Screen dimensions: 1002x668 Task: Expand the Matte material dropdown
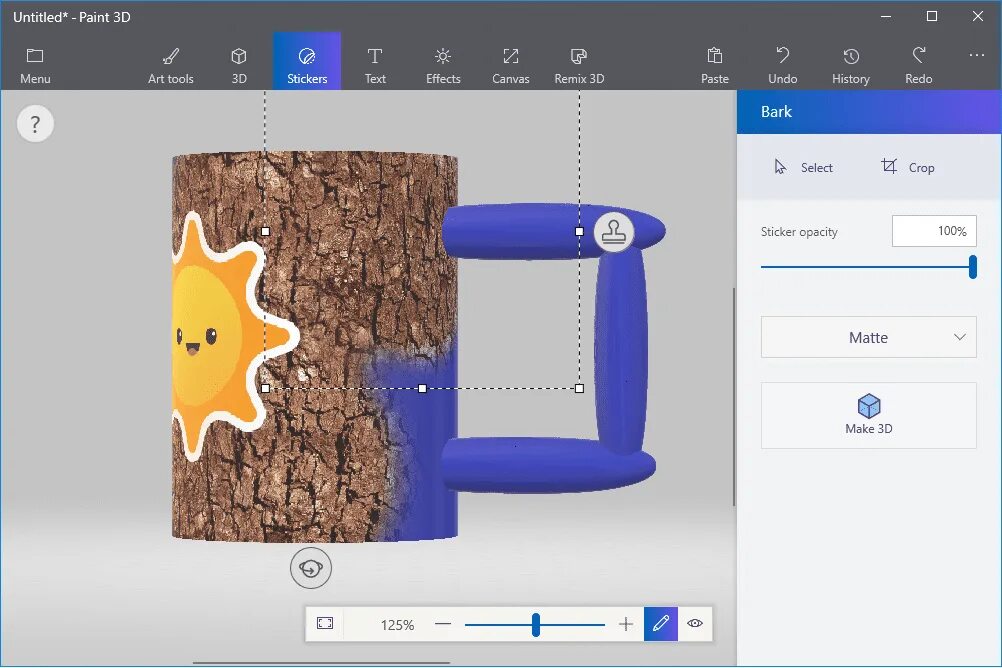pyautogui.click(x=868, y=337)
